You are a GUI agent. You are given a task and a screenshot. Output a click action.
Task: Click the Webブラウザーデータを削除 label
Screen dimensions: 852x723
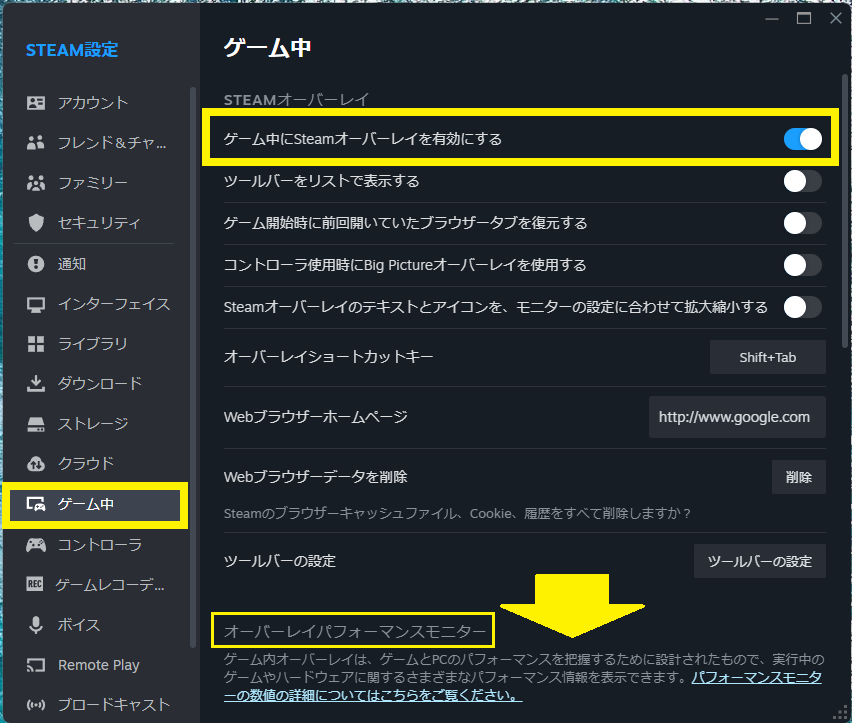[x=316, y=477]
